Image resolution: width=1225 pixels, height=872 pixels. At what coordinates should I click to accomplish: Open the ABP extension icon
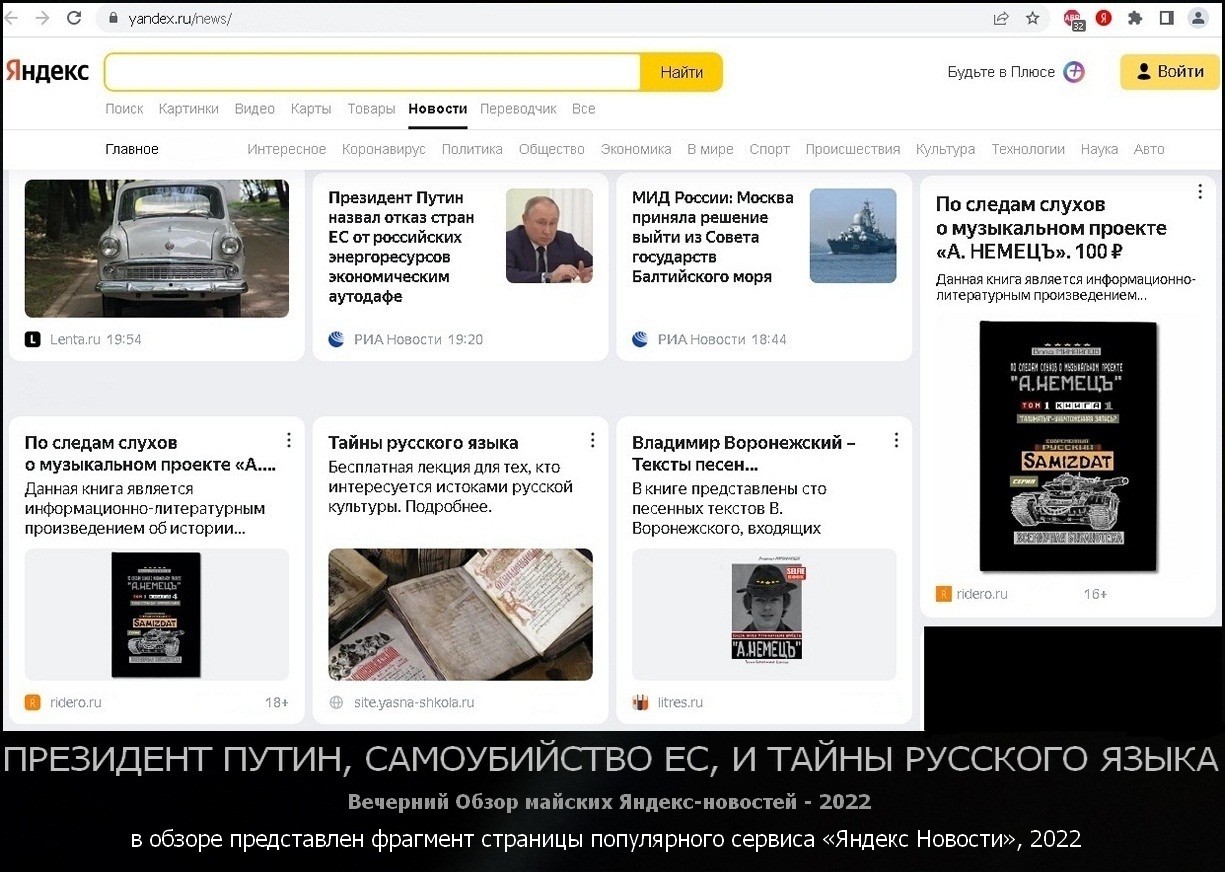coord(1073,19)
